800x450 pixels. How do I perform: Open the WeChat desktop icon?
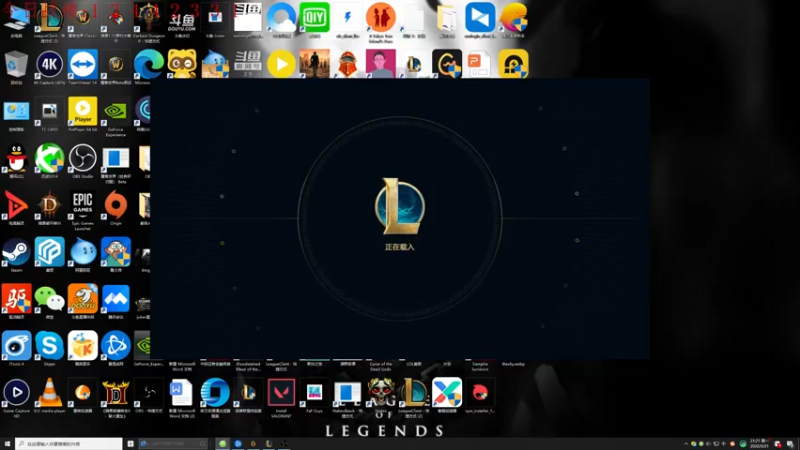point(49,299)
